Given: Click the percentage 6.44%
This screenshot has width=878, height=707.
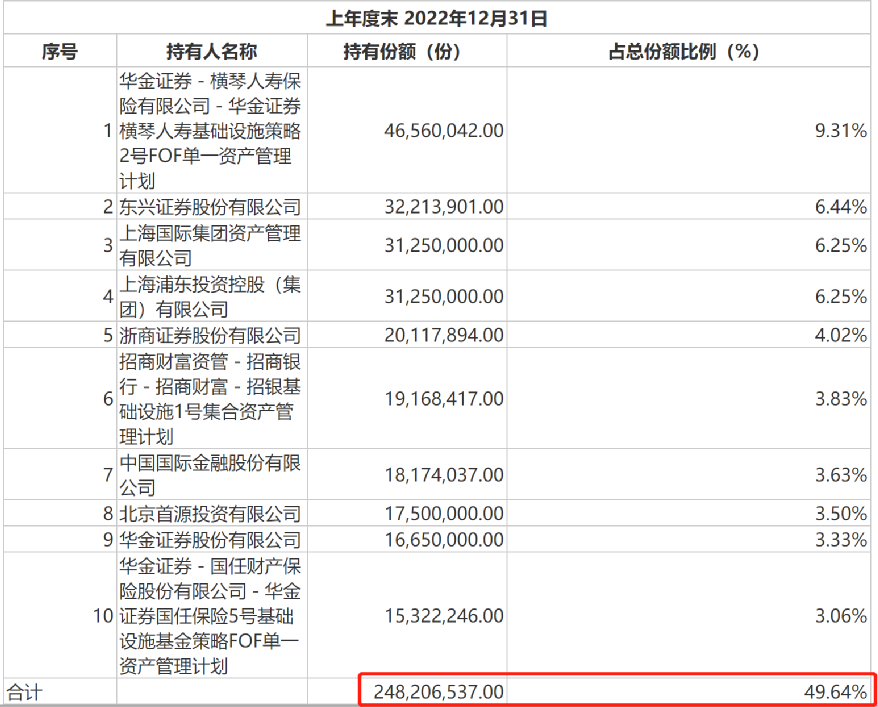Looking at the screenshot, I should click(840, 207).
